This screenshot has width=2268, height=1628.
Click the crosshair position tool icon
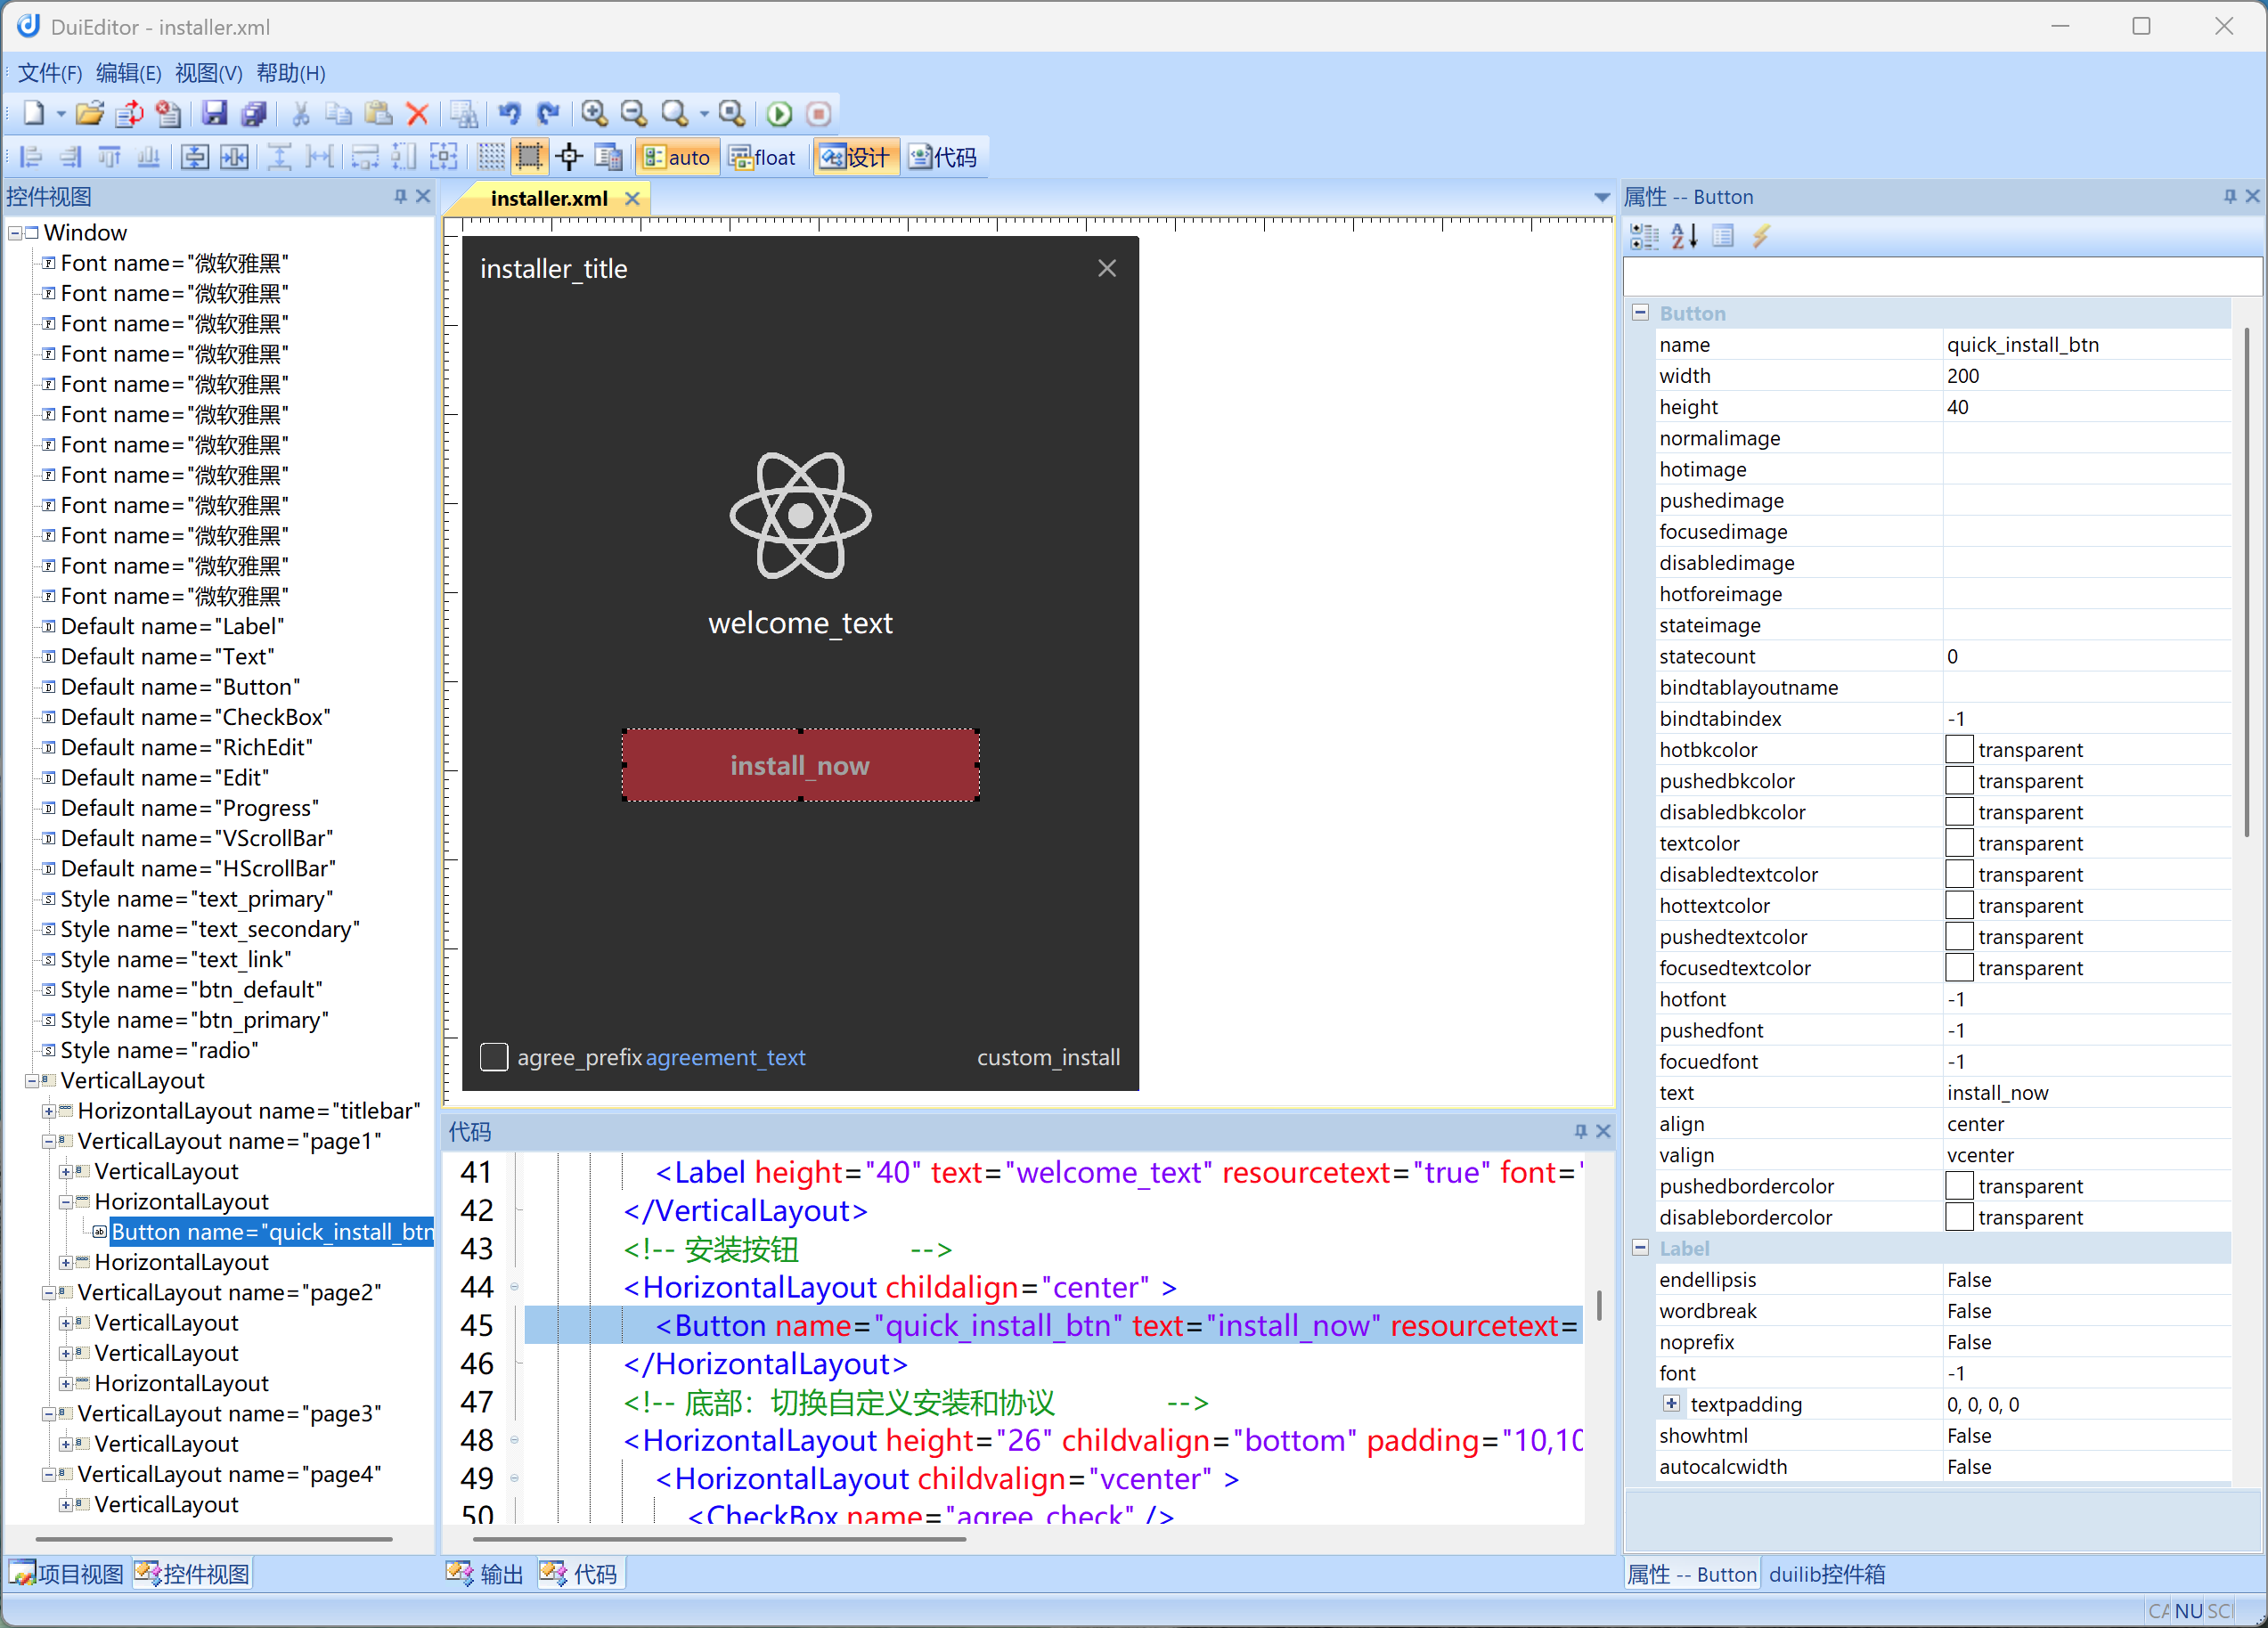569,157
